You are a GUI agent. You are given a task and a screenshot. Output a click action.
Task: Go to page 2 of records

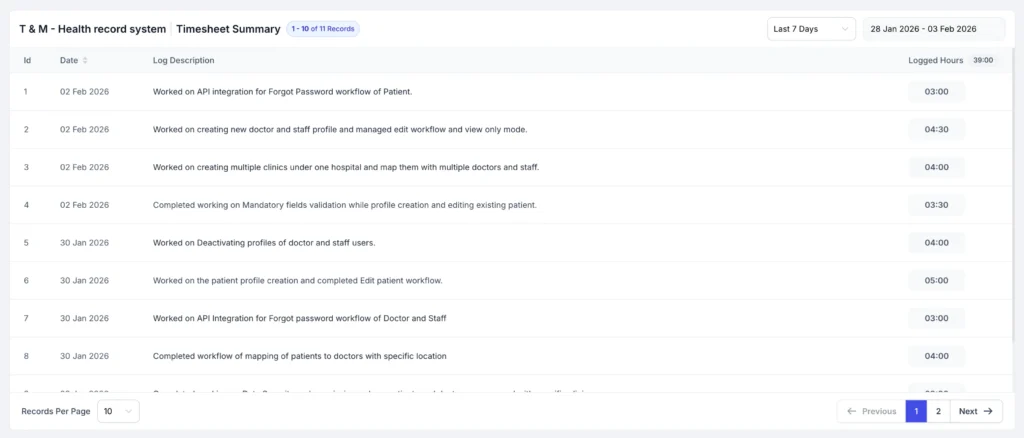pos(938,411)
